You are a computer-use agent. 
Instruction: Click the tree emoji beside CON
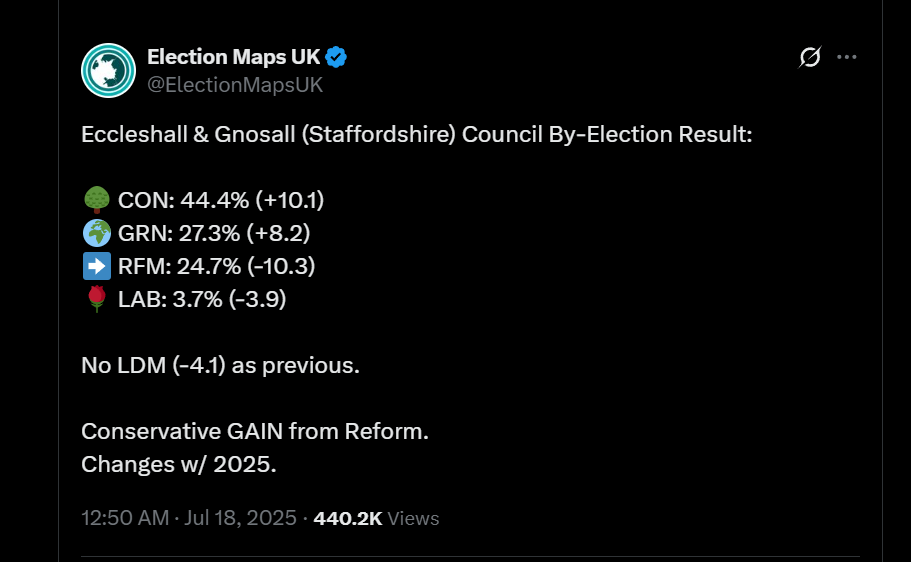click(x=96, y=200)
